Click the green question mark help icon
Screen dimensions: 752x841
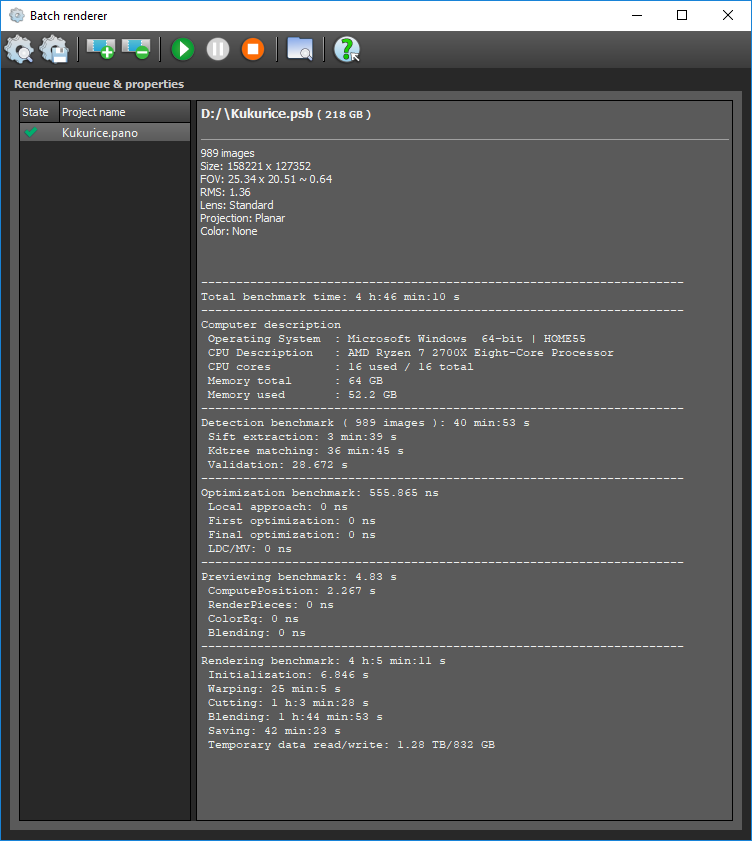[346, 49]
